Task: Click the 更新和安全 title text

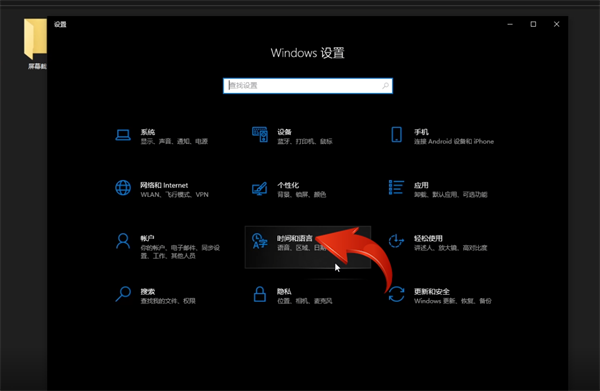Action: [x=432, y=292]
